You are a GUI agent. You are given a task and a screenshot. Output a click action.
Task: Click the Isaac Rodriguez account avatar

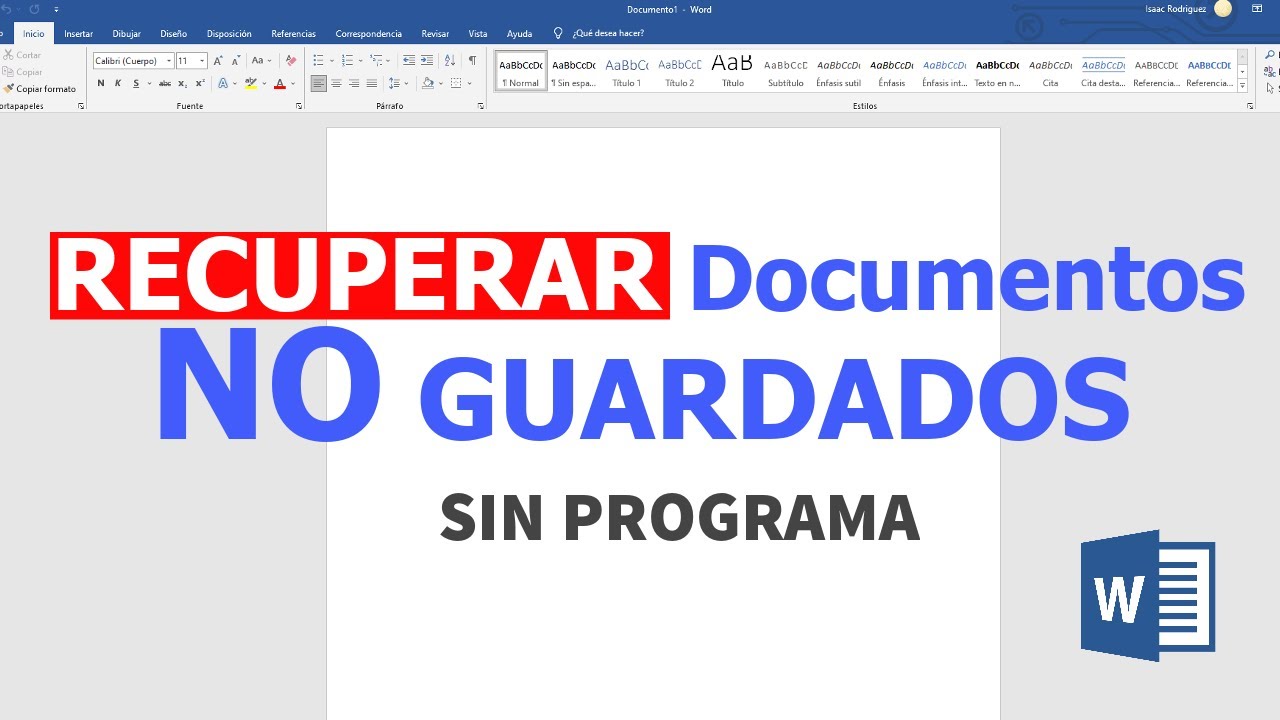[x=1222, y=9]
